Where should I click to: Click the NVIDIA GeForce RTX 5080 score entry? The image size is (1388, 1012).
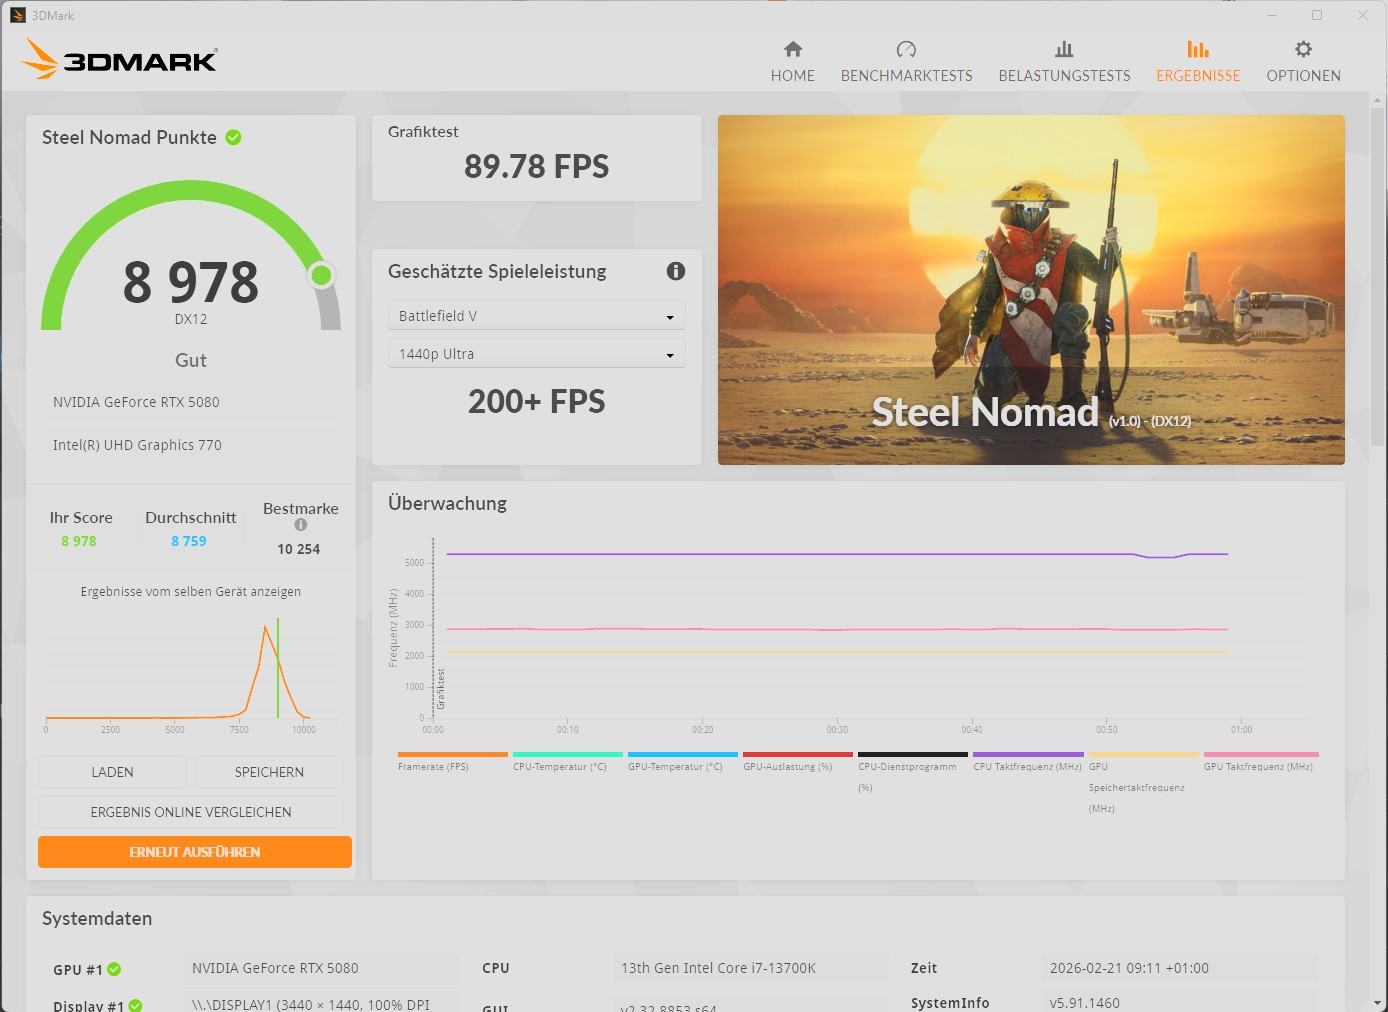click(x=191, y=402)
